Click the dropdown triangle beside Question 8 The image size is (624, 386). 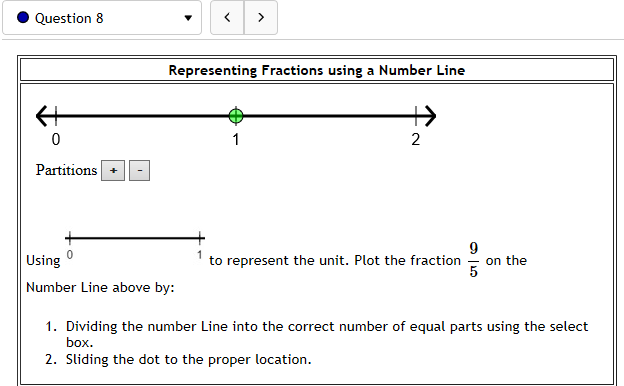[x=188, y=18]
